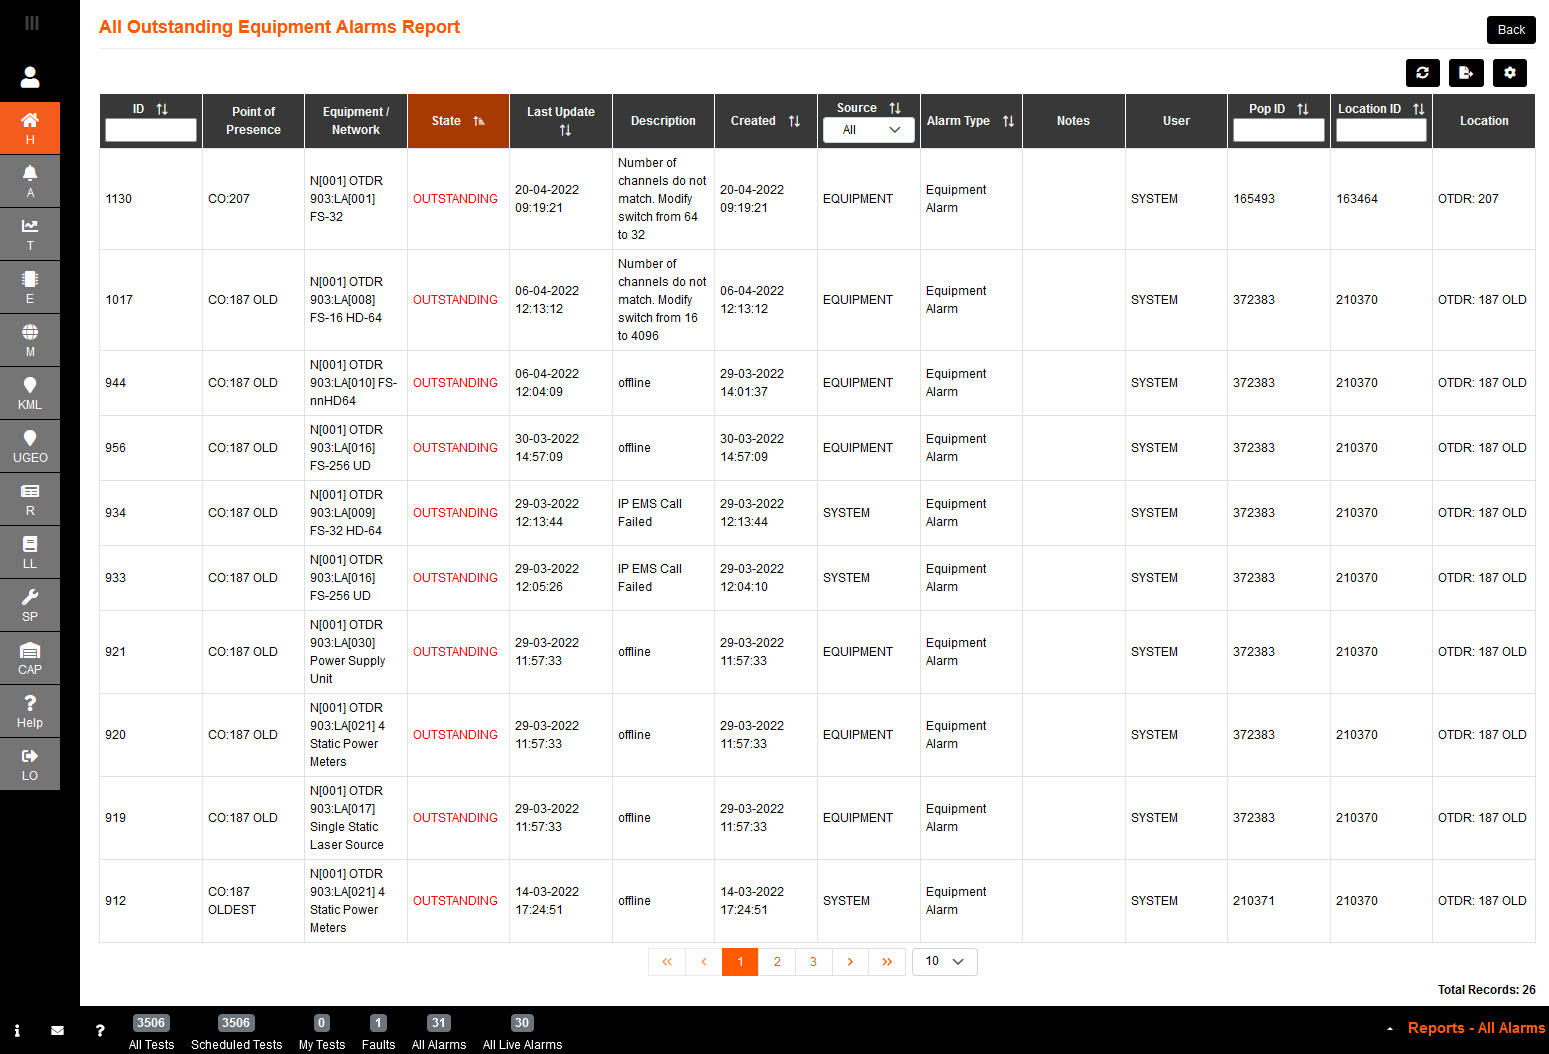Open column settings via the gear icon

[x=1510, y=73]
